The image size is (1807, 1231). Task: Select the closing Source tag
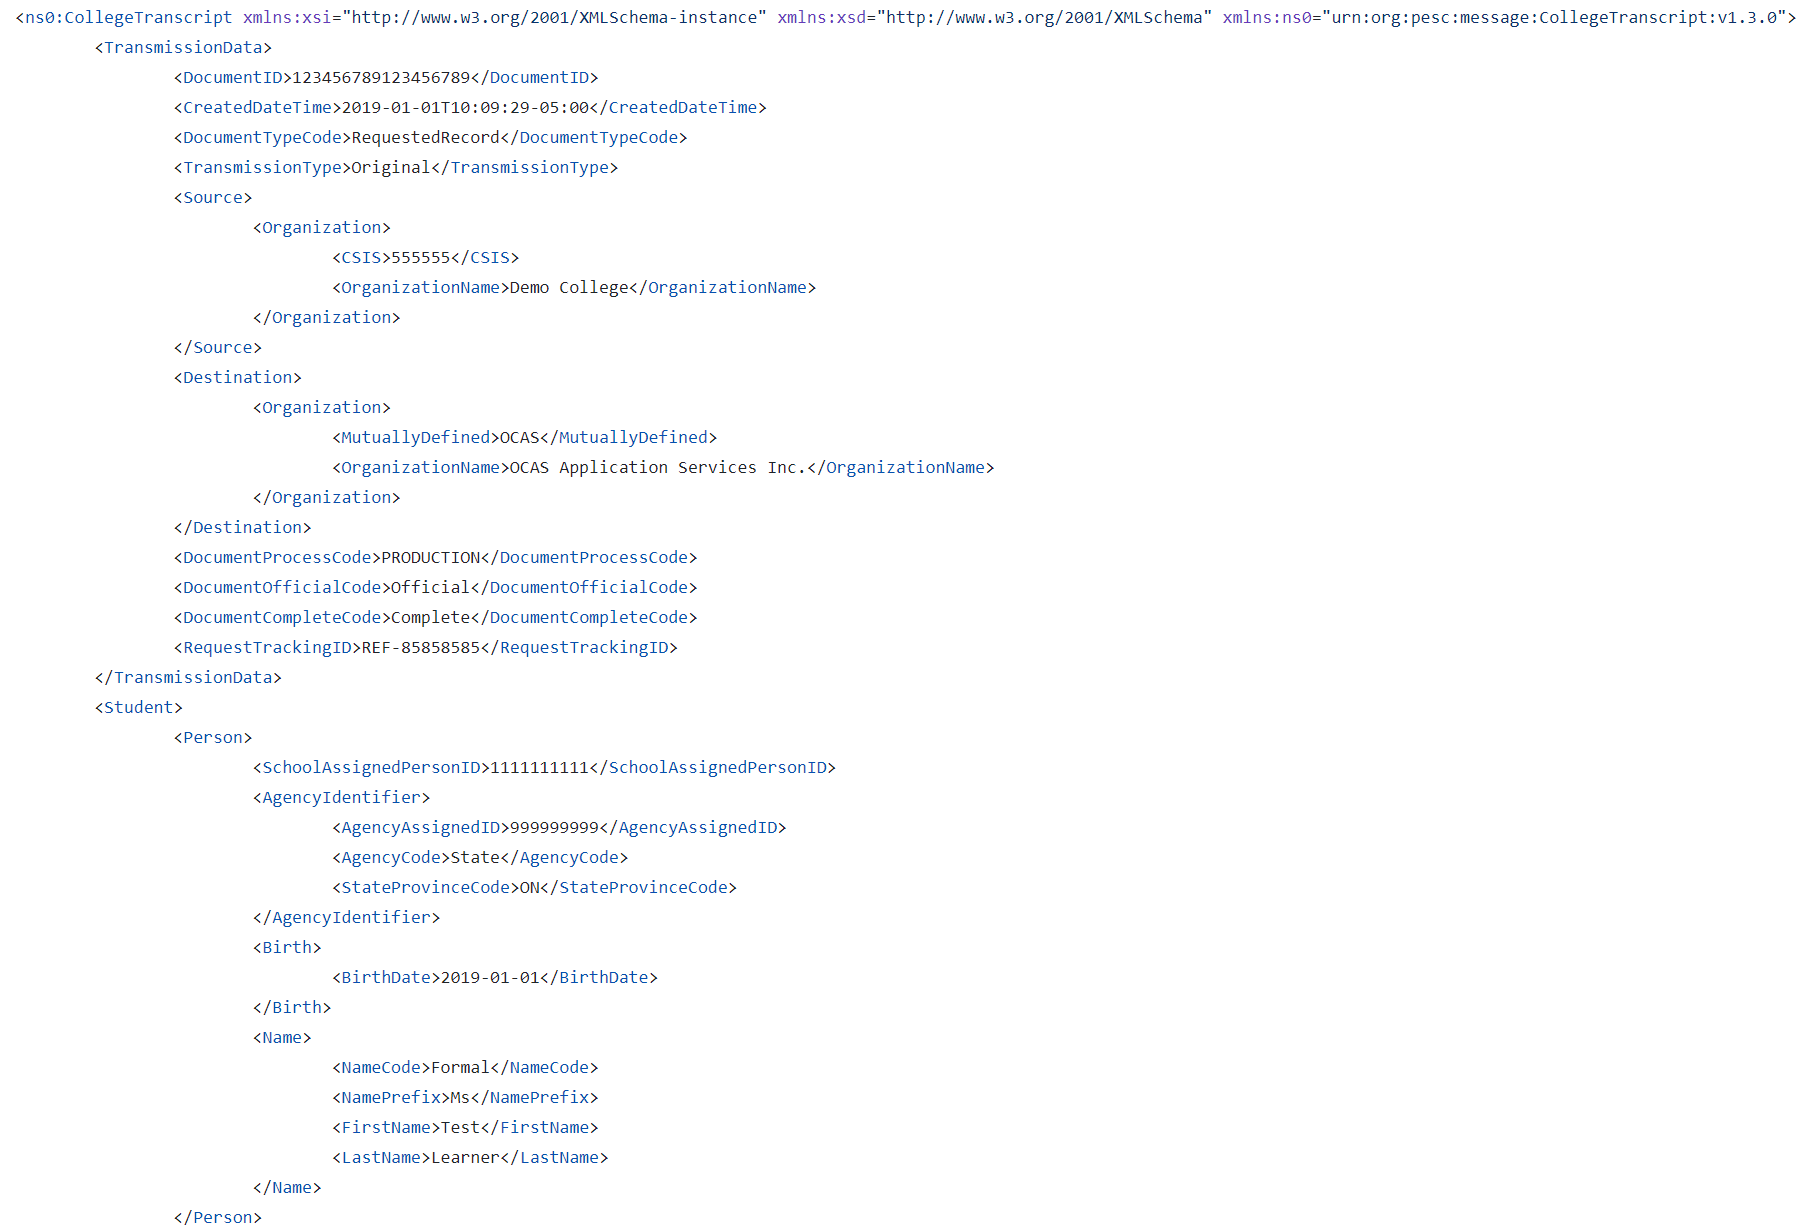point(218,347)
